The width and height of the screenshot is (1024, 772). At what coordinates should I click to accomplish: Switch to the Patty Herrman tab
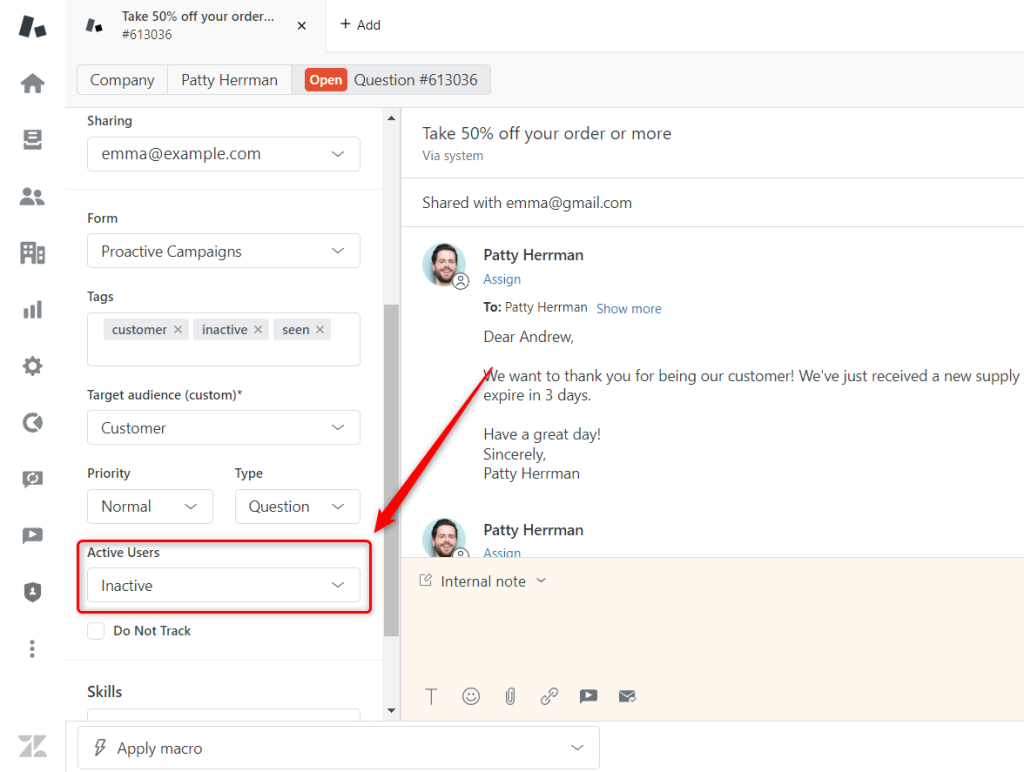click(x=229, y=79)
